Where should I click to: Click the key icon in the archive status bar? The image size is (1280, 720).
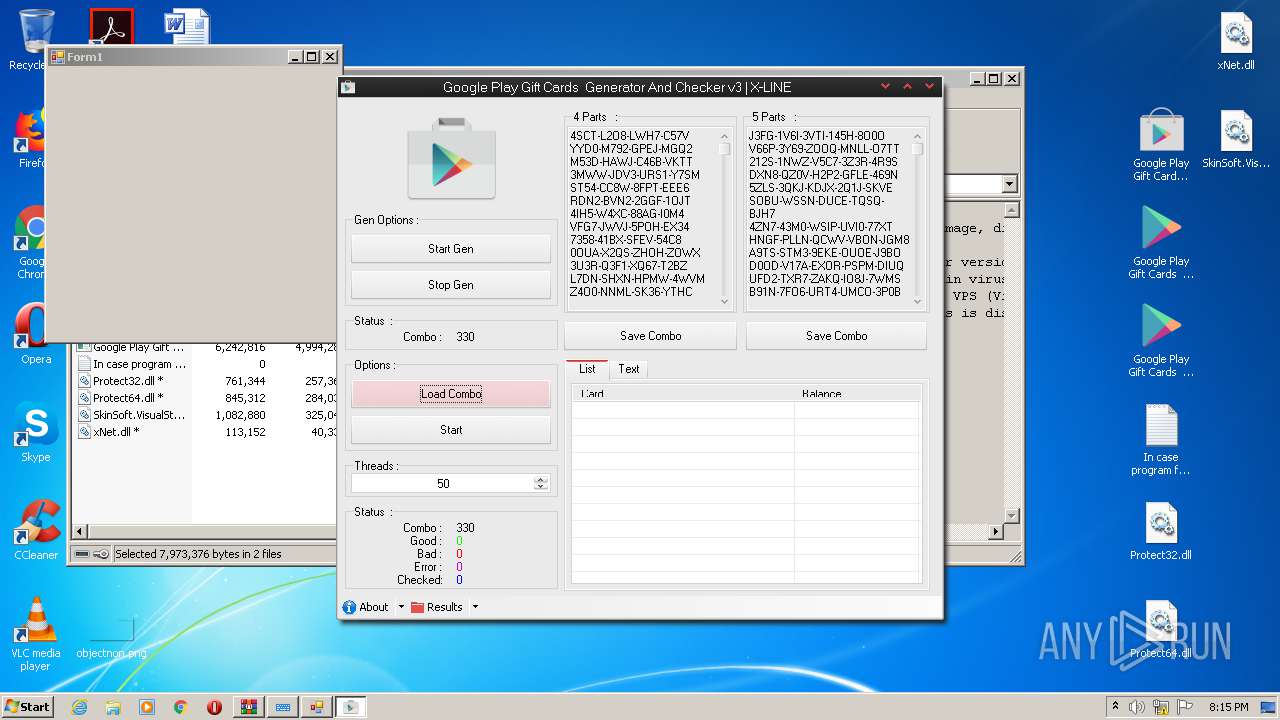pyautogui.click(x=101, y=554)
